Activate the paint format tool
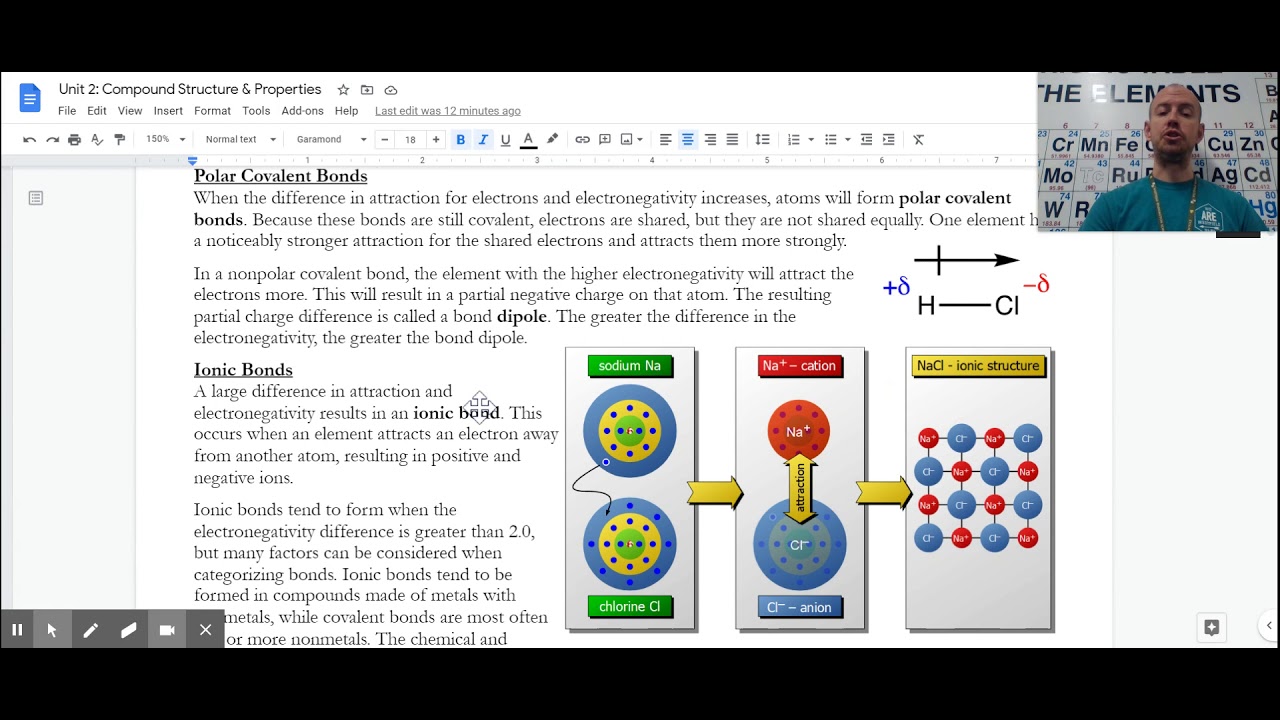The image size is (1280, 720). pos(119,139)
